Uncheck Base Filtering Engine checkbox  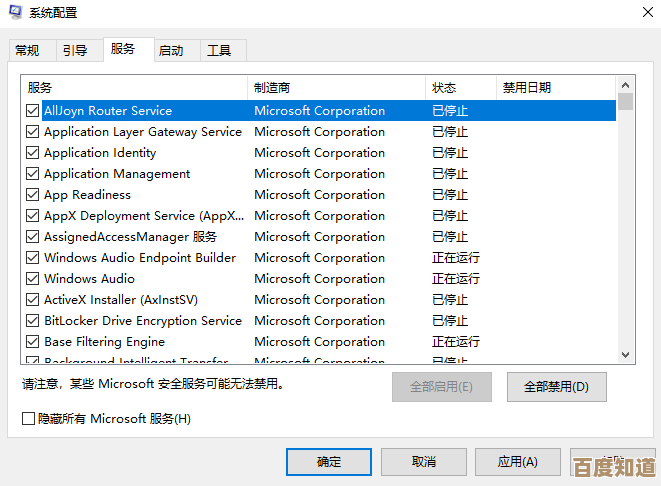tap(33, 342)
